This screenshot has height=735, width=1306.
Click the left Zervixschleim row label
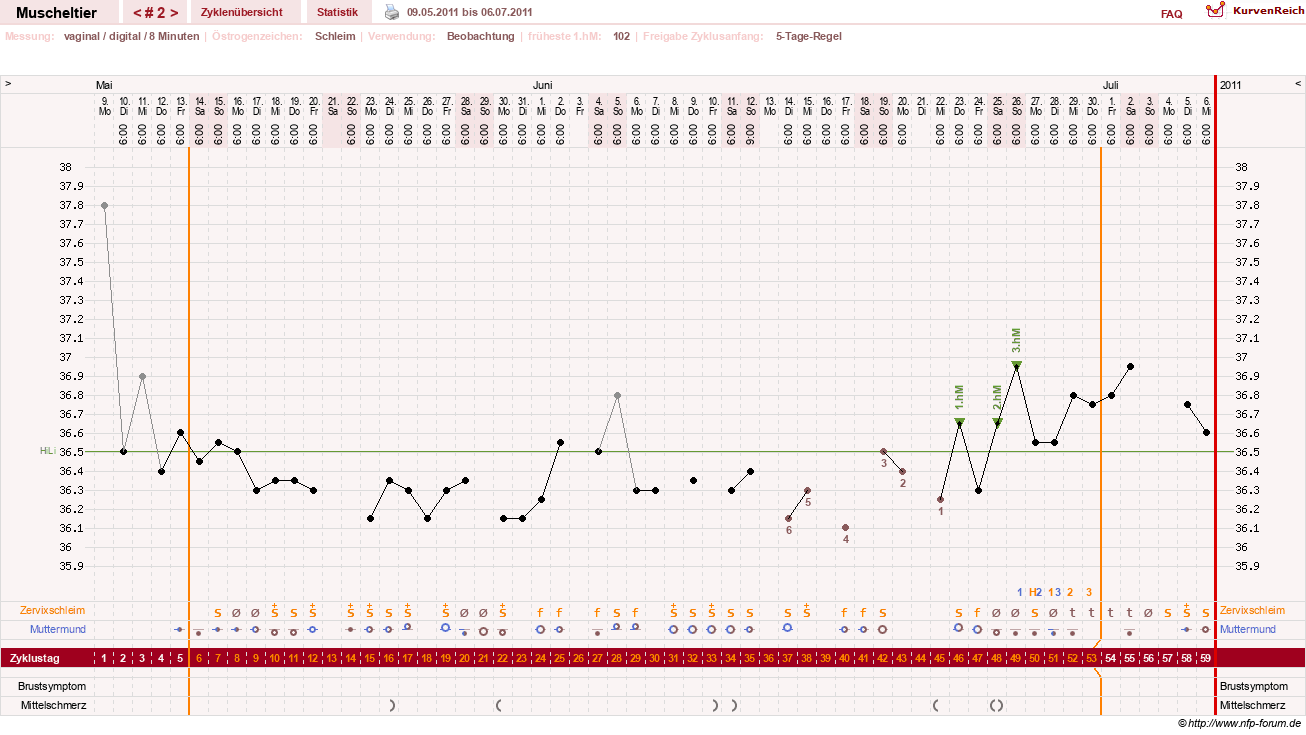coord(52,610)
